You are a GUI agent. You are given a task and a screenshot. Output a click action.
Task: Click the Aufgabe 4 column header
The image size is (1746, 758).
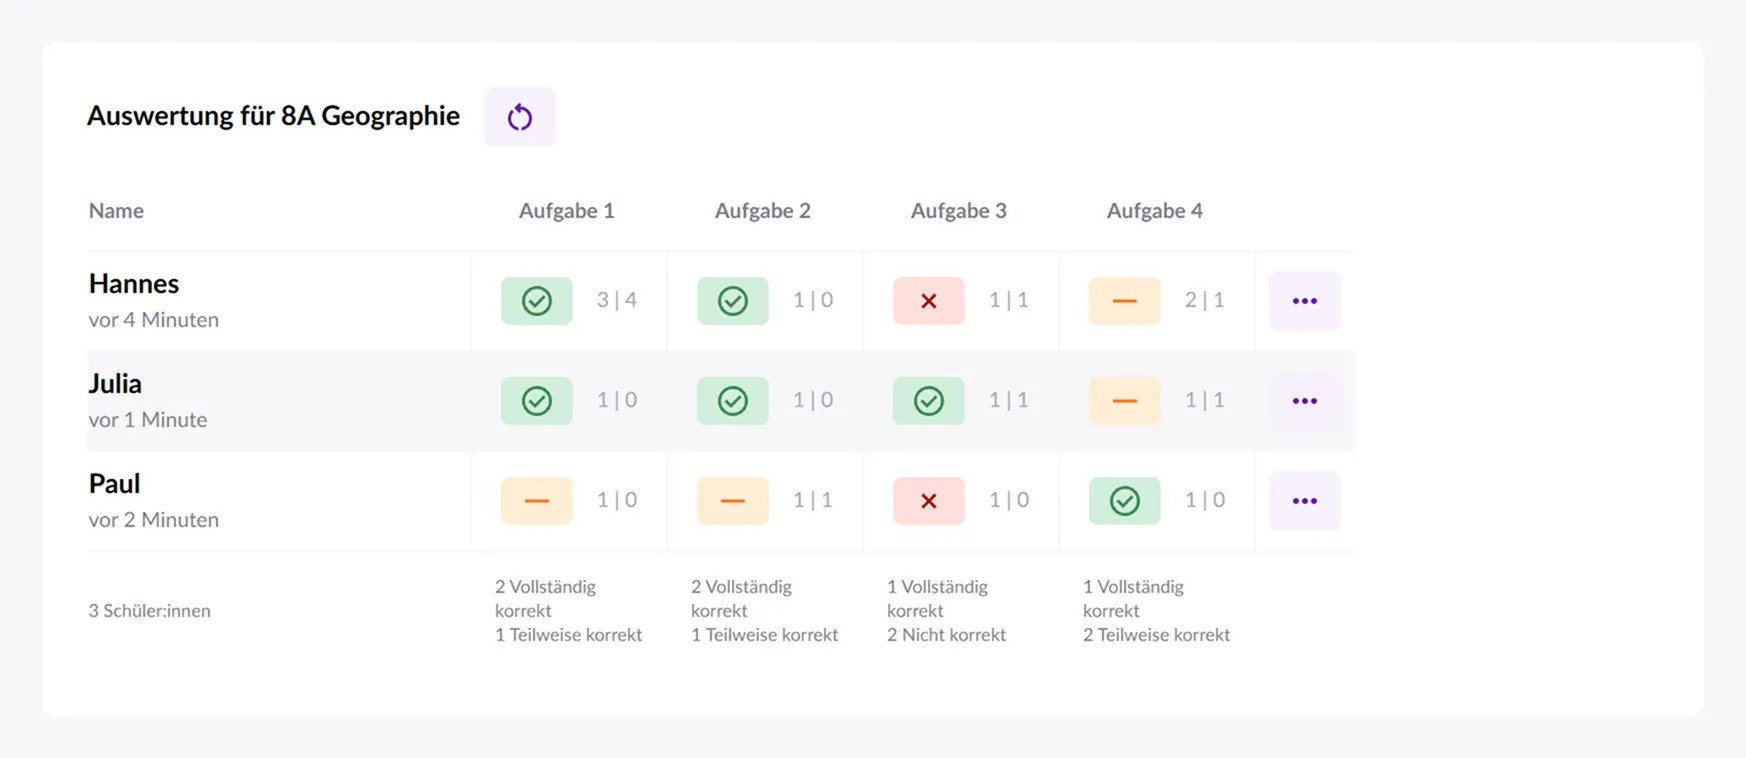coord(1154,211)
